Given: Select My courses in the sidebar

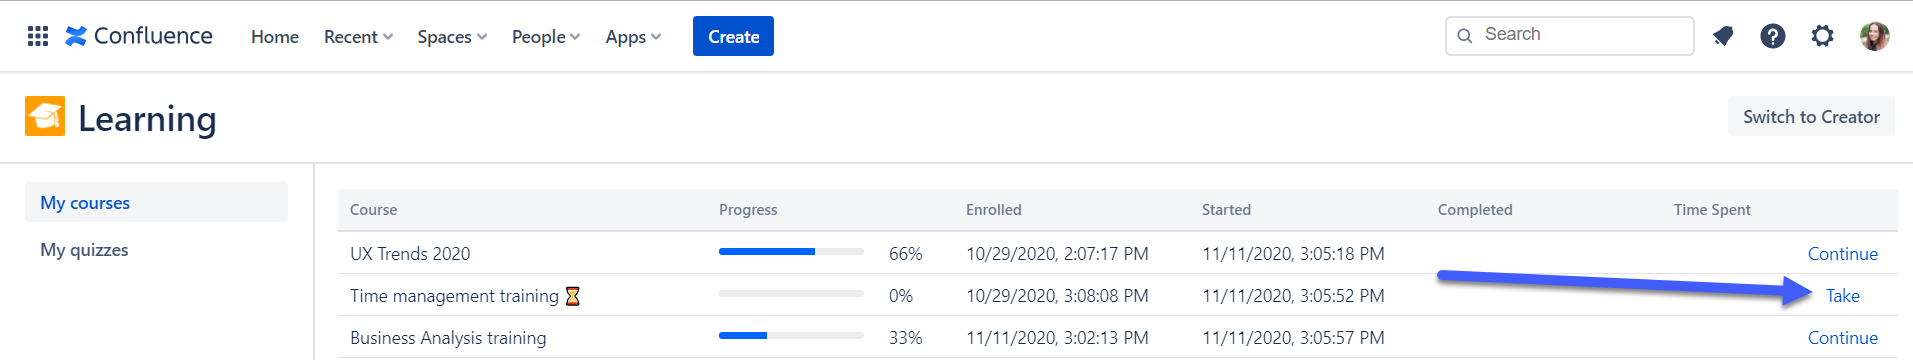Looking at the screenshot, I should (x=156, y=202).
